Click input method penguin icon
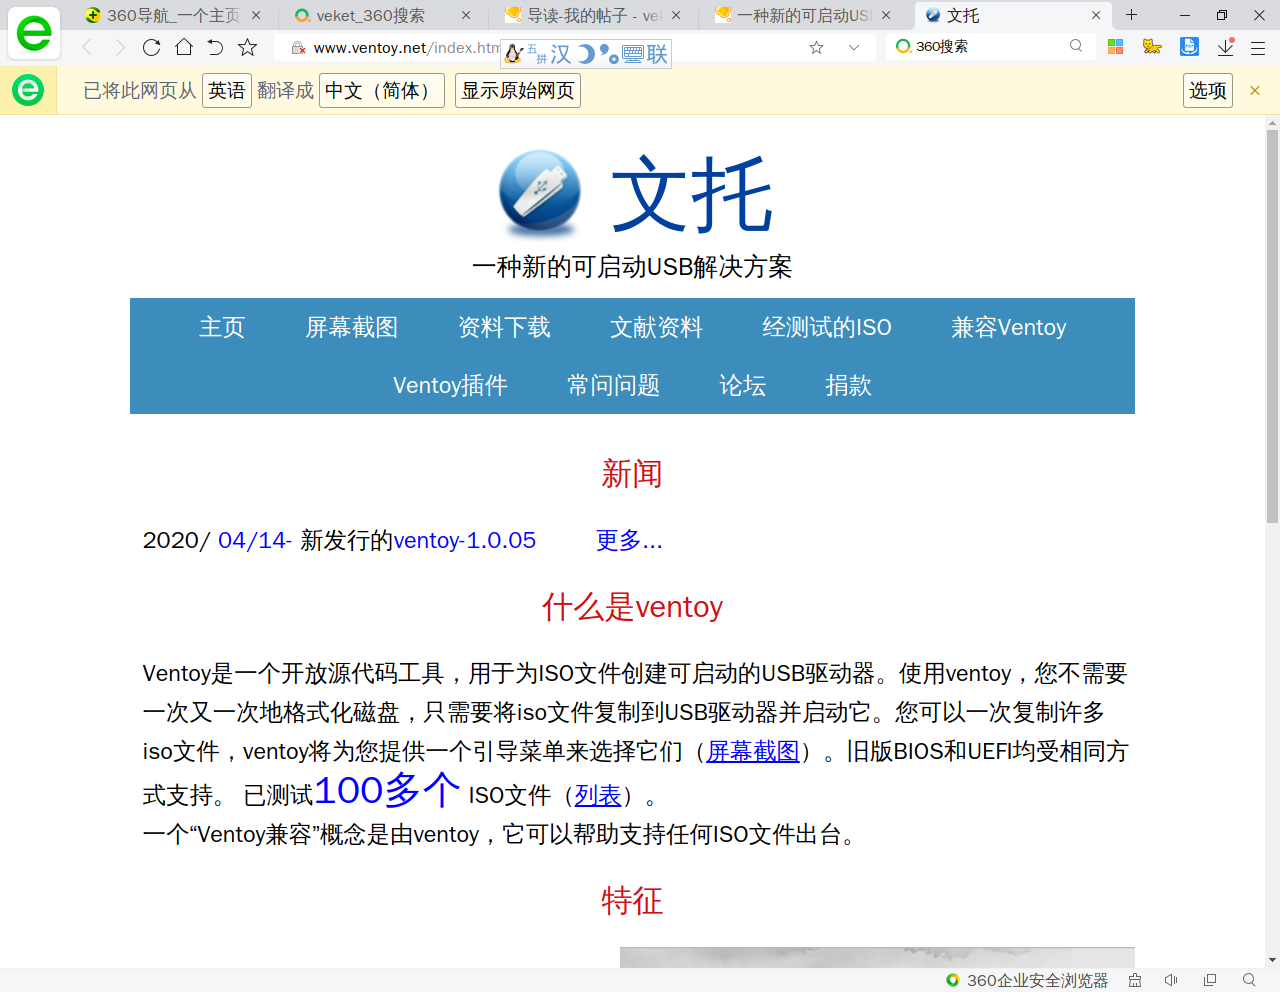 (x=514, y=54)
